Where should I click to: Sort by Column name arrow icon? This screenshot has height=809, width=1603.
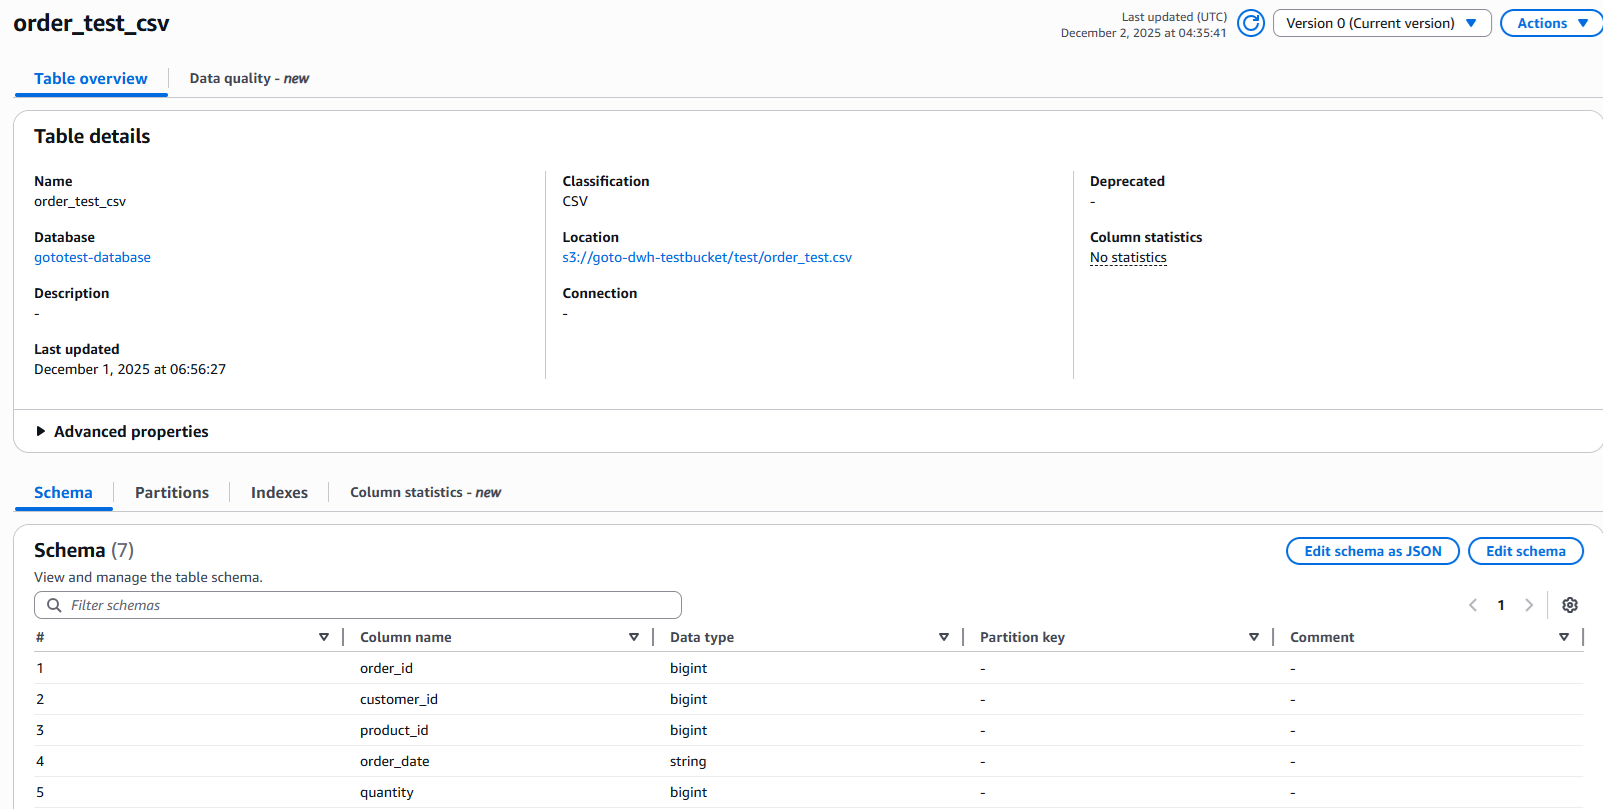pos(633,637)
